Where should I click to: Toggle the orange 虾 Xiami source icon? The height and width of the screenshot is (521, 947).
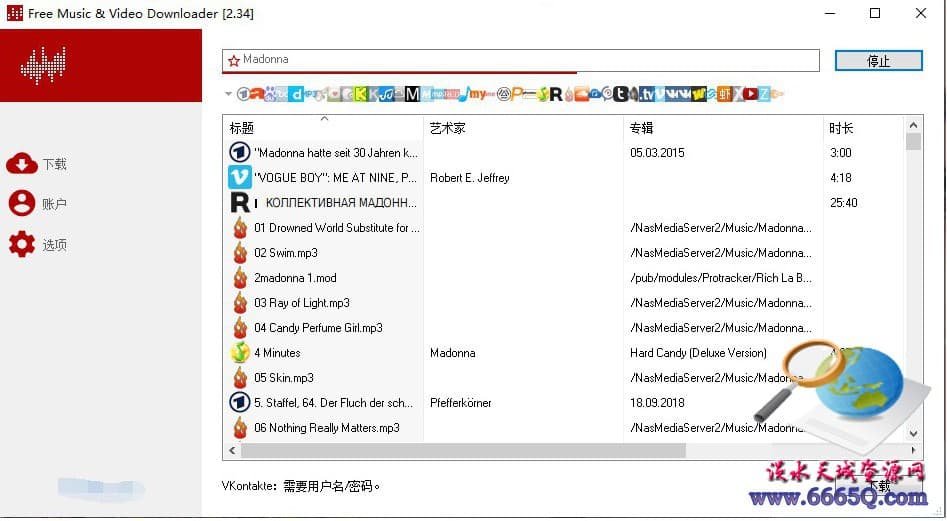725,94
